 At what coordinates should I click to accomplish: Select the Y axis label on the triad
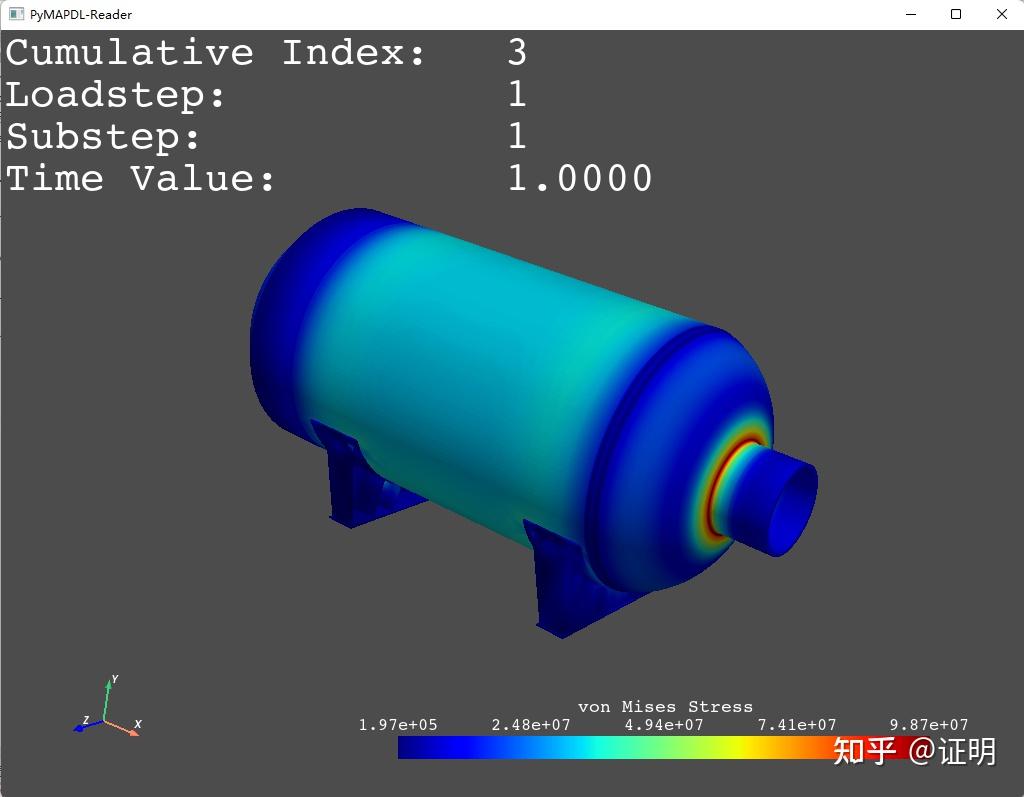[x=115, y=679]
